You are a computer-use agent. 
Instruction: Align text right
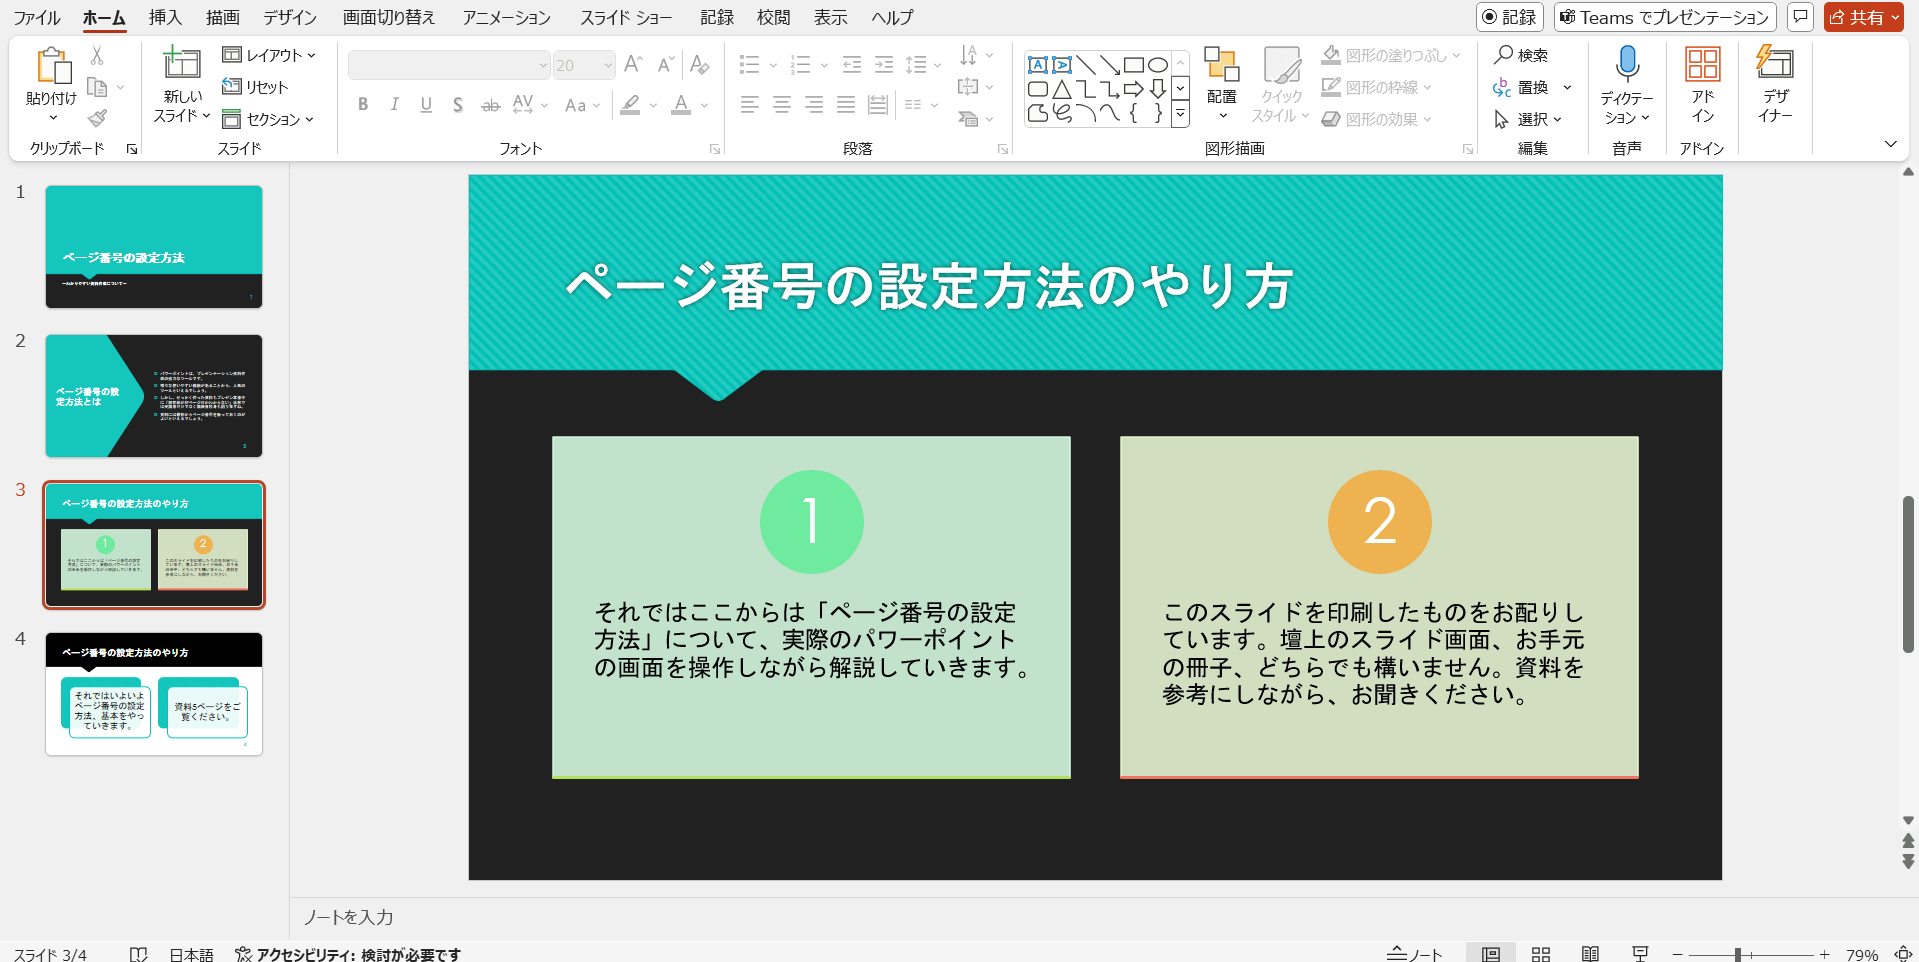click(x=814, y=105)
